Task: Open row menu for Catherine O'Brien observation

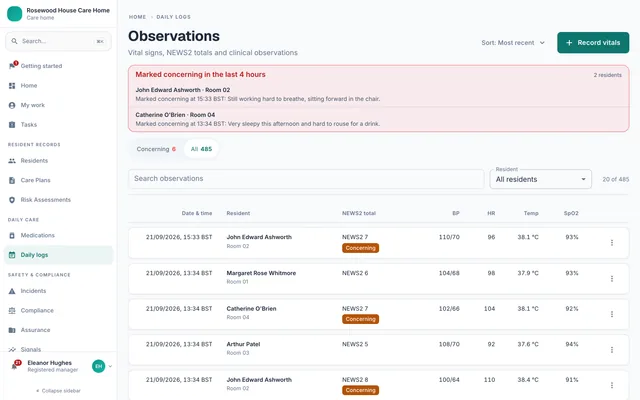Action: point(611,314)
